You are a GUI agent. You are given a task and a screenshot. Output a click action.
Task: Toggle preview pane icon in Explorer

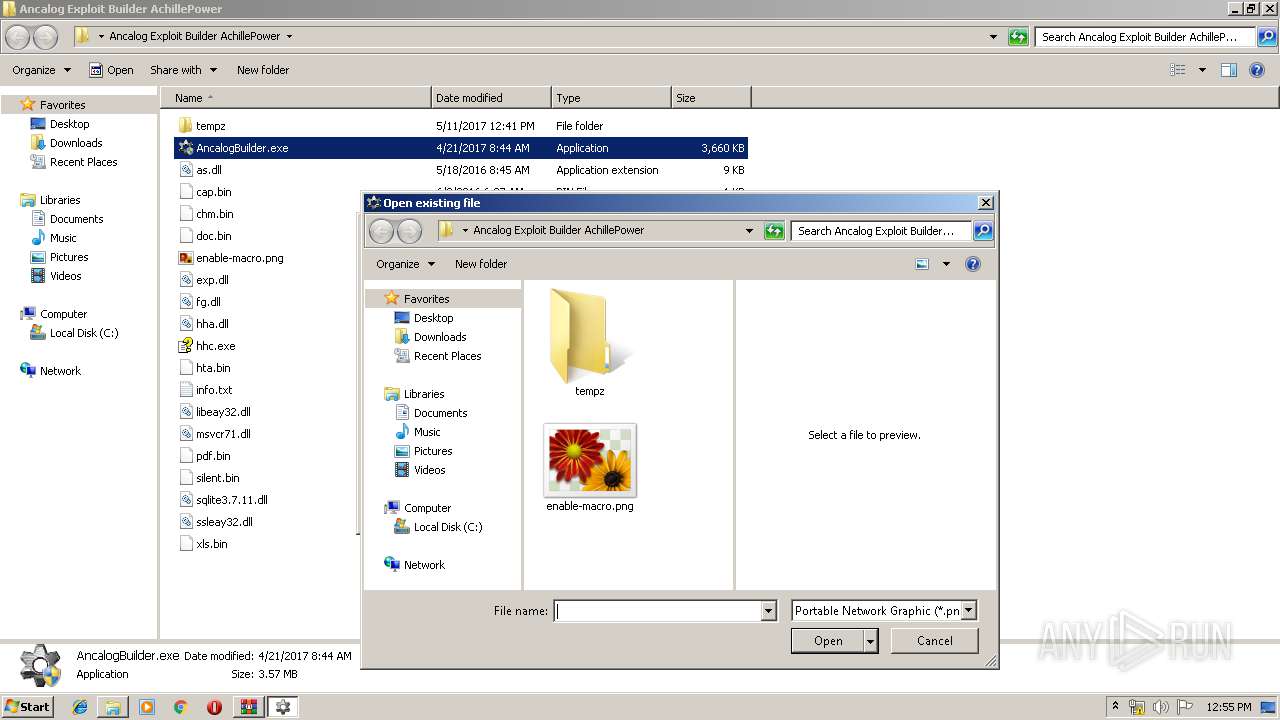point(1229,70)
